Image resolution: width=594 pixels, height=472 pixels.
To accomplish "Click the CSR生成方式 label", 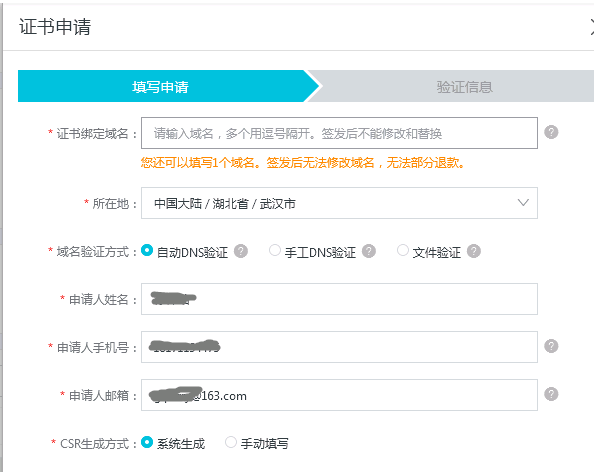I will [94, 444].
